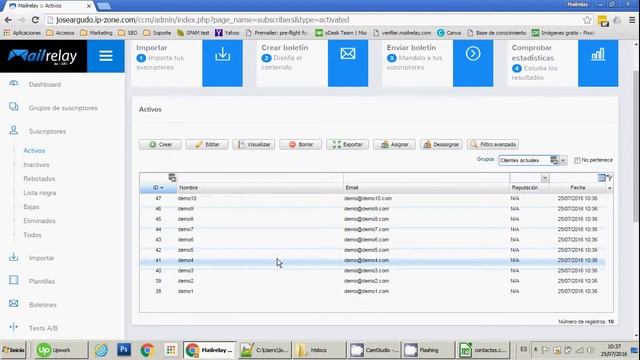Open contactos spreadsheet in the taskbar
Screen dimensions: 640x360
pos(483,350)
